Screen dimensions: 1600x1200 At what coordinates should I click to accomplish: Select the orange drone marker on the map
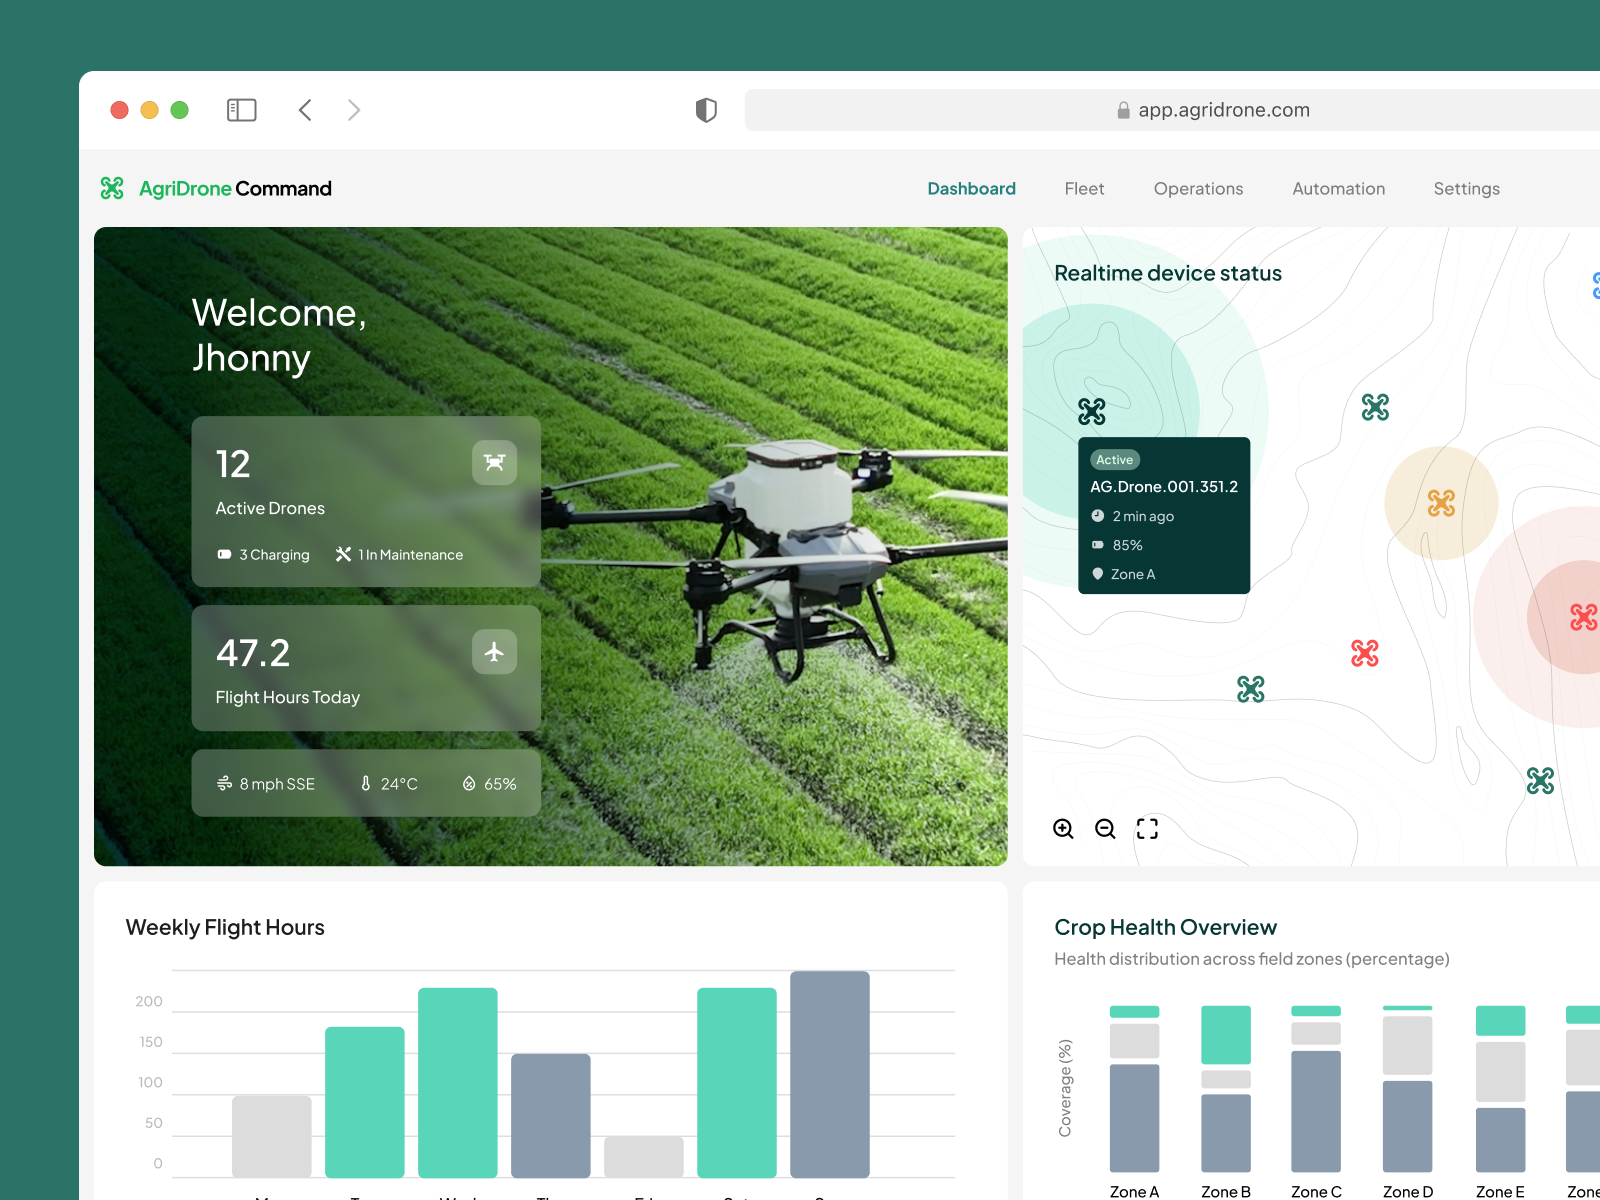(1440, 503)
